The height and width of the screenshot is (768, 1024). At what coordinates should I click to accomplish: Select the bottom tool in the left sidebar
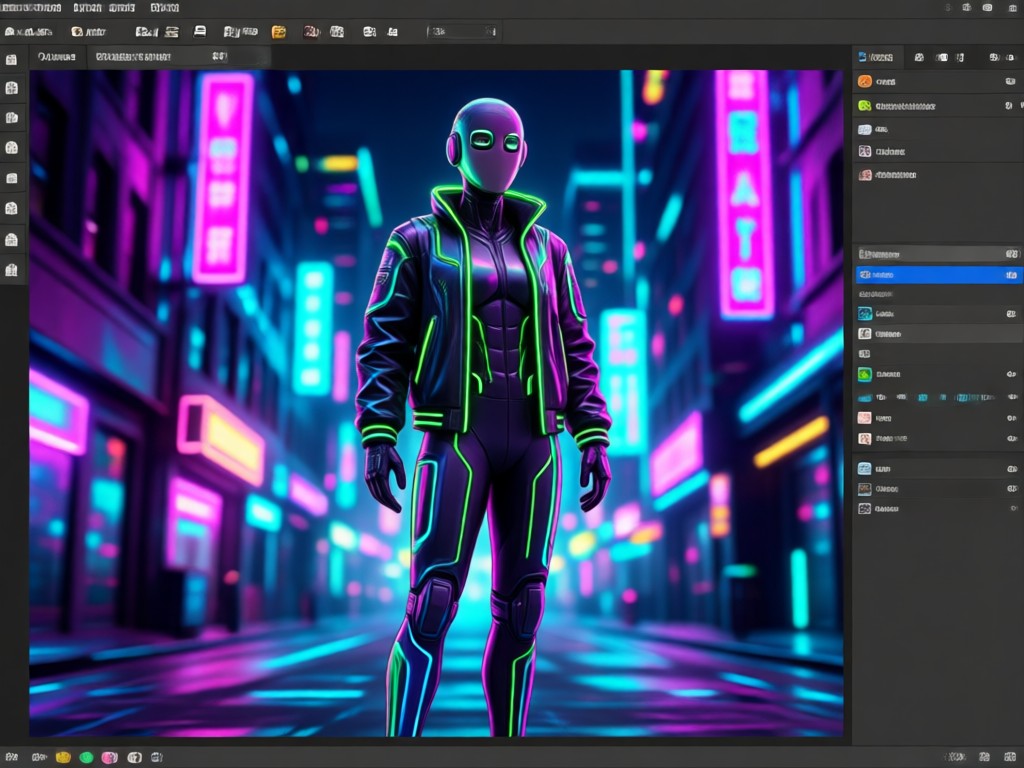coord(12,270)
